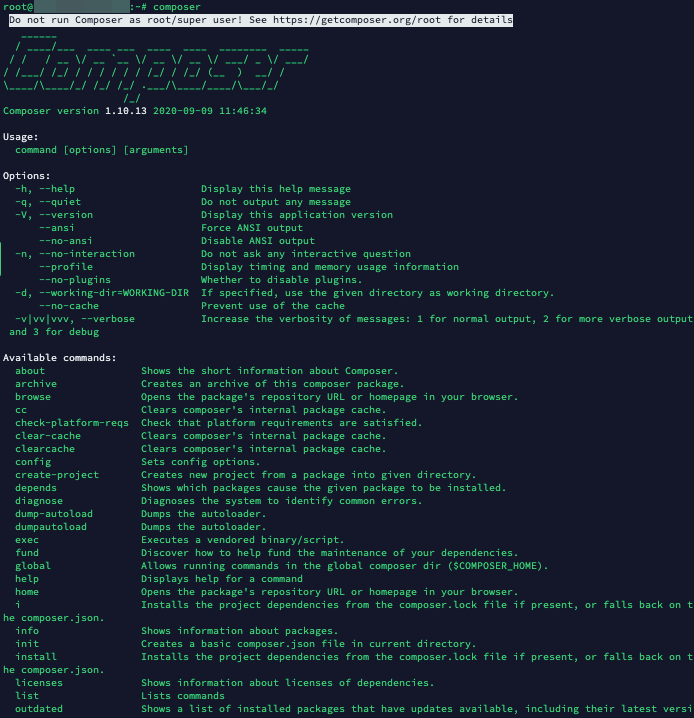This screenshot has height=718, width=694.
Task: Click the "--no-ansi" option
Action: coord(65,241)
